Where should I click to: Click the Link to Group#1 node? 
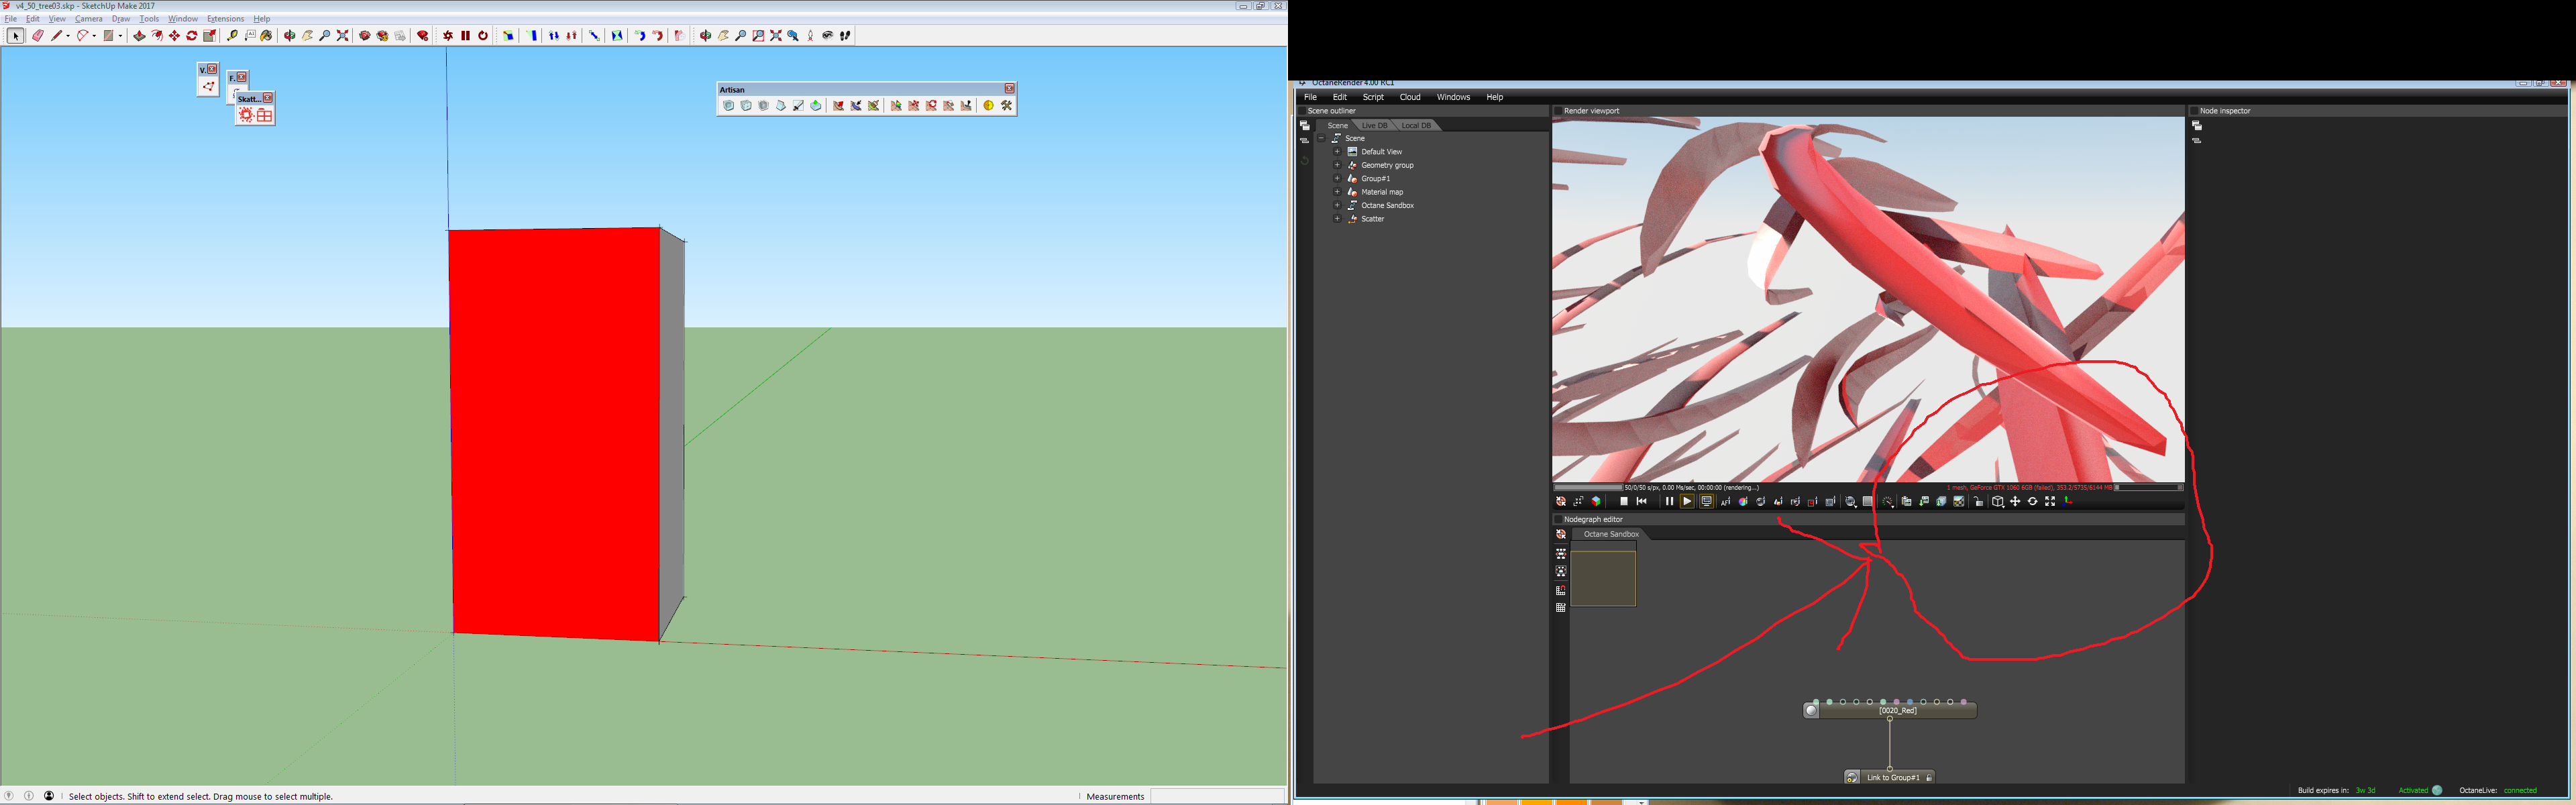(1892, 777)
